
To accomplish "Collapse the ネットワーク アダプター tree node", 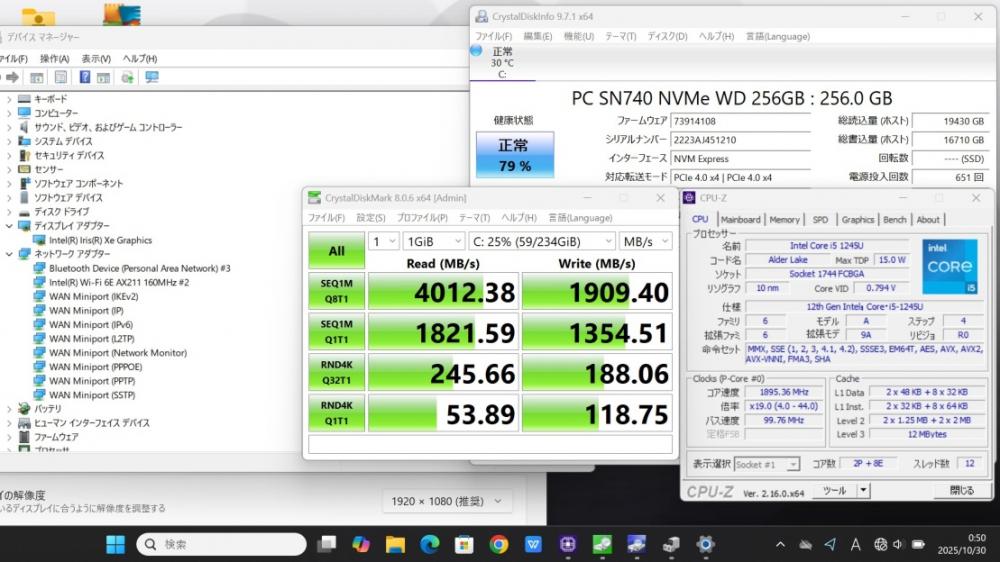I will tap(9, 254).
